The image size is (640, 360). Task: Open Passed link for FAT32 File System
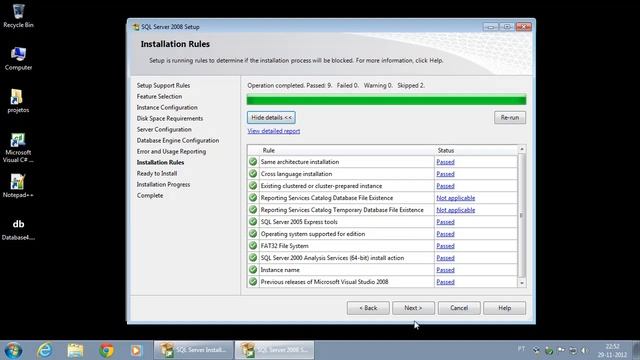[445, 246]
